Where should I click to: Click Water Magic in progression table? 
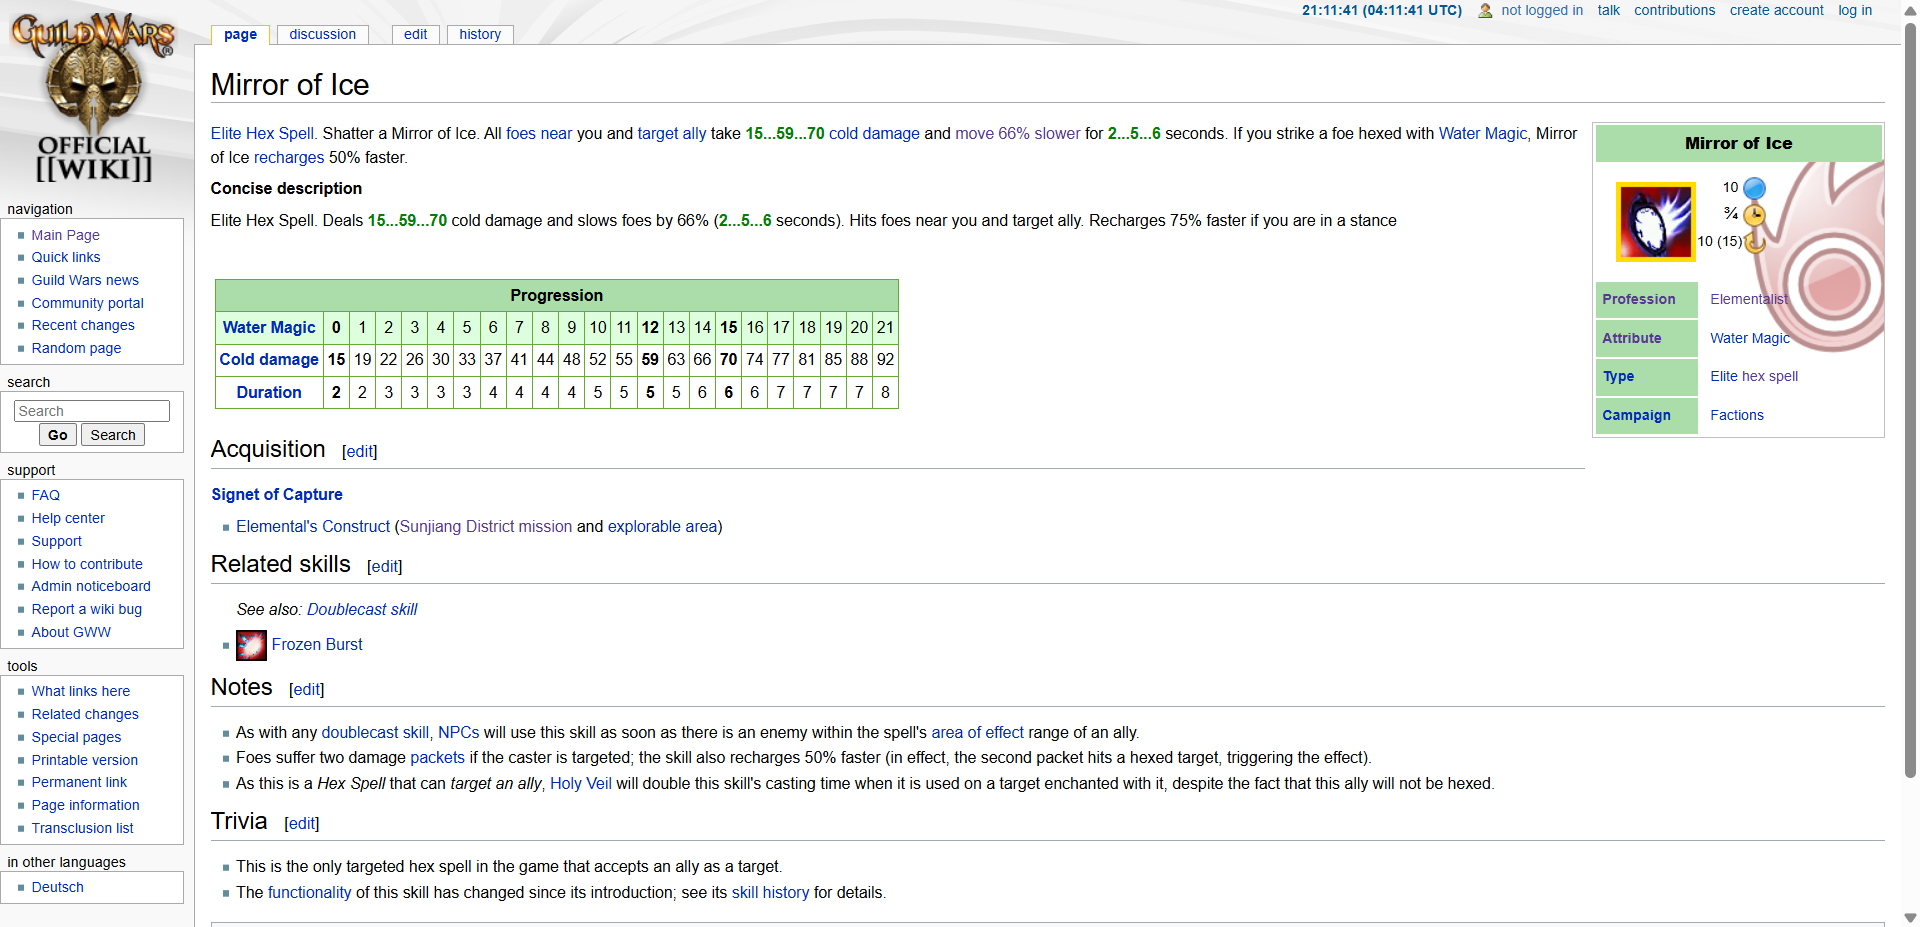click(269, 328)
